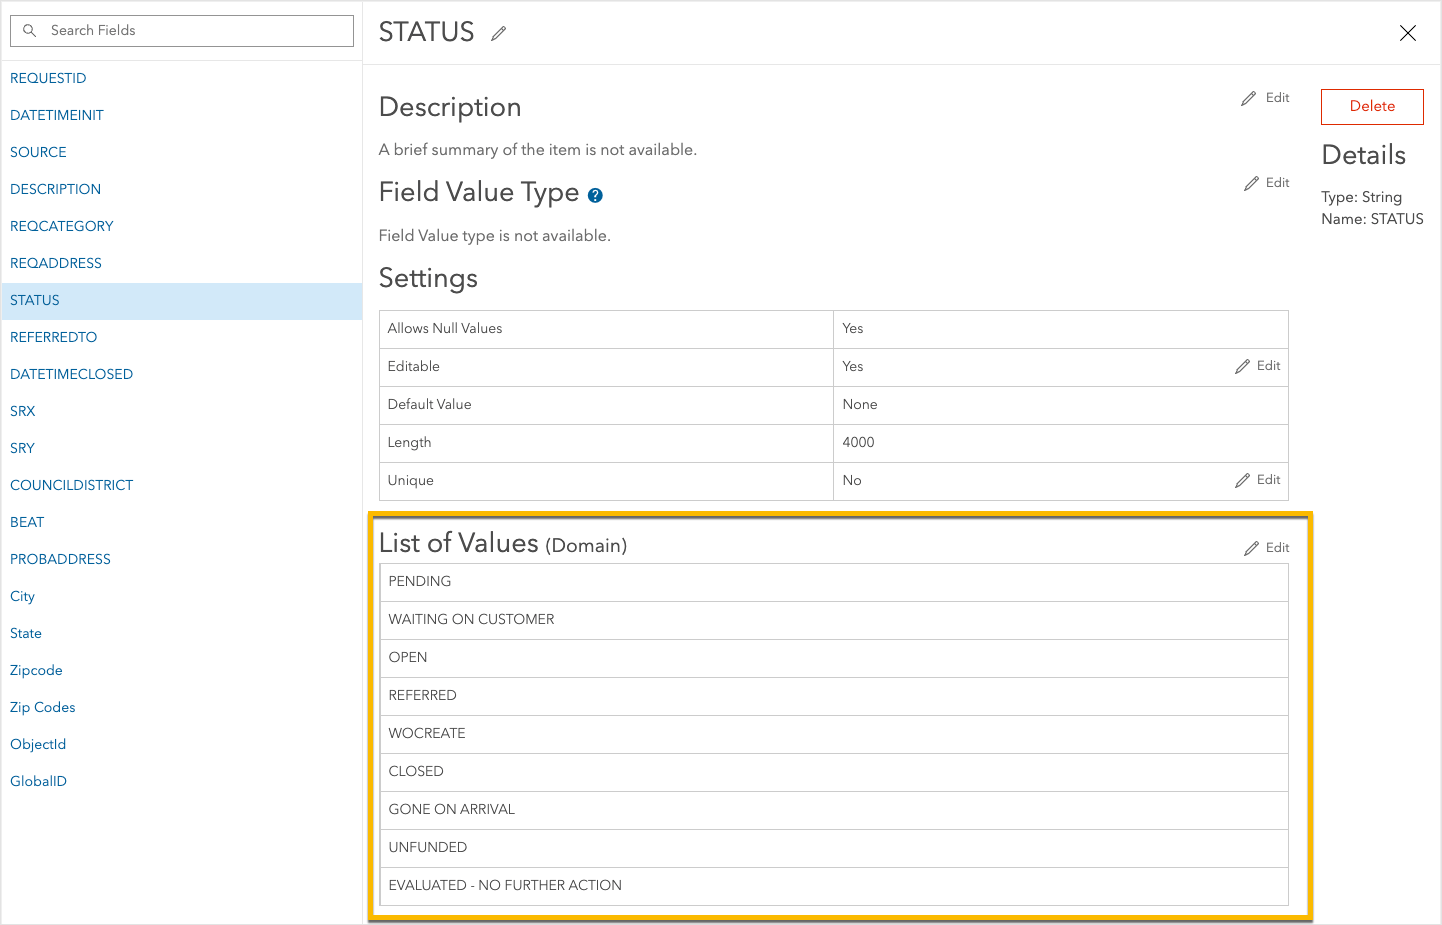Edit the List of Values domain

[1265, 547]
